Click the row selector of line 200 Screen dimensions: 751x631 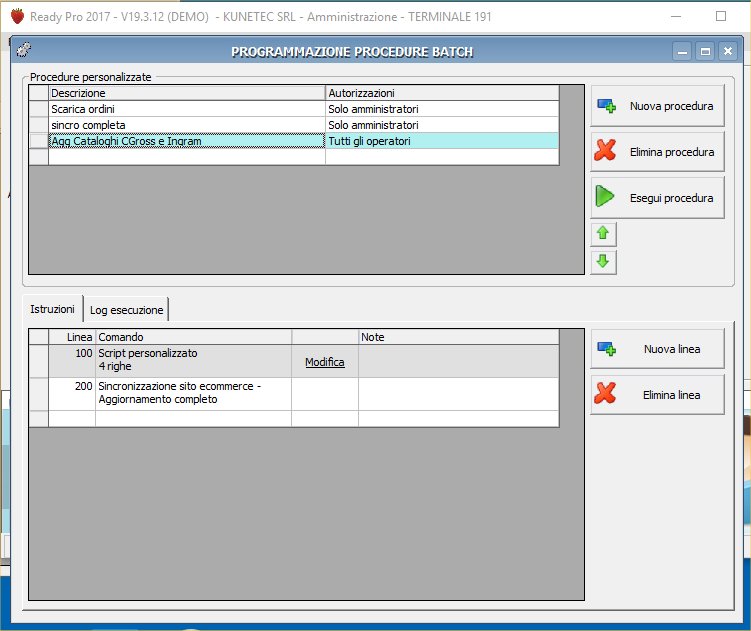pos(39,394)
